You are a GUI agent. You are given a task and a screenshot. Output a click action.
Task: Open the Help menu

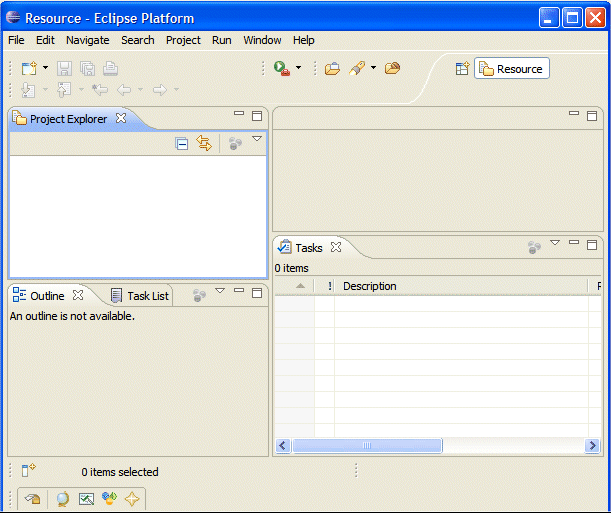(304, 40)
